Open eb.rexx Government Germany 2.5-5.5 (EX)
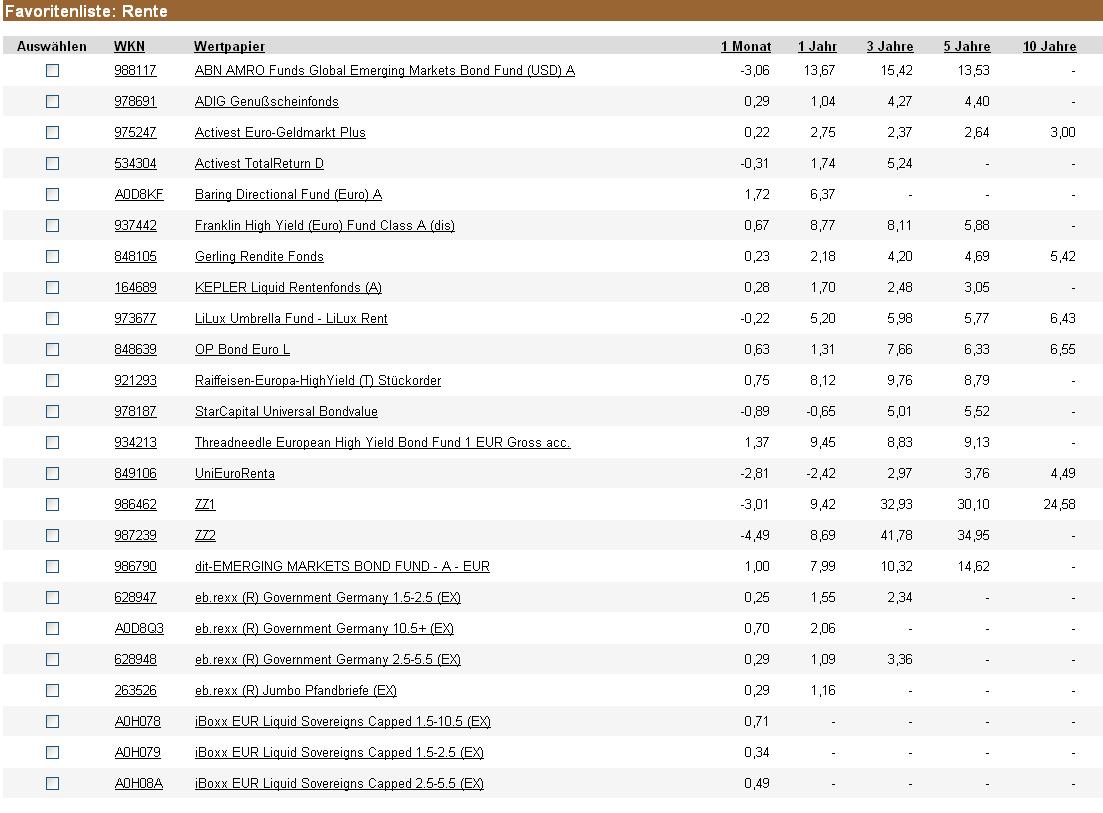 click(328, 659)
